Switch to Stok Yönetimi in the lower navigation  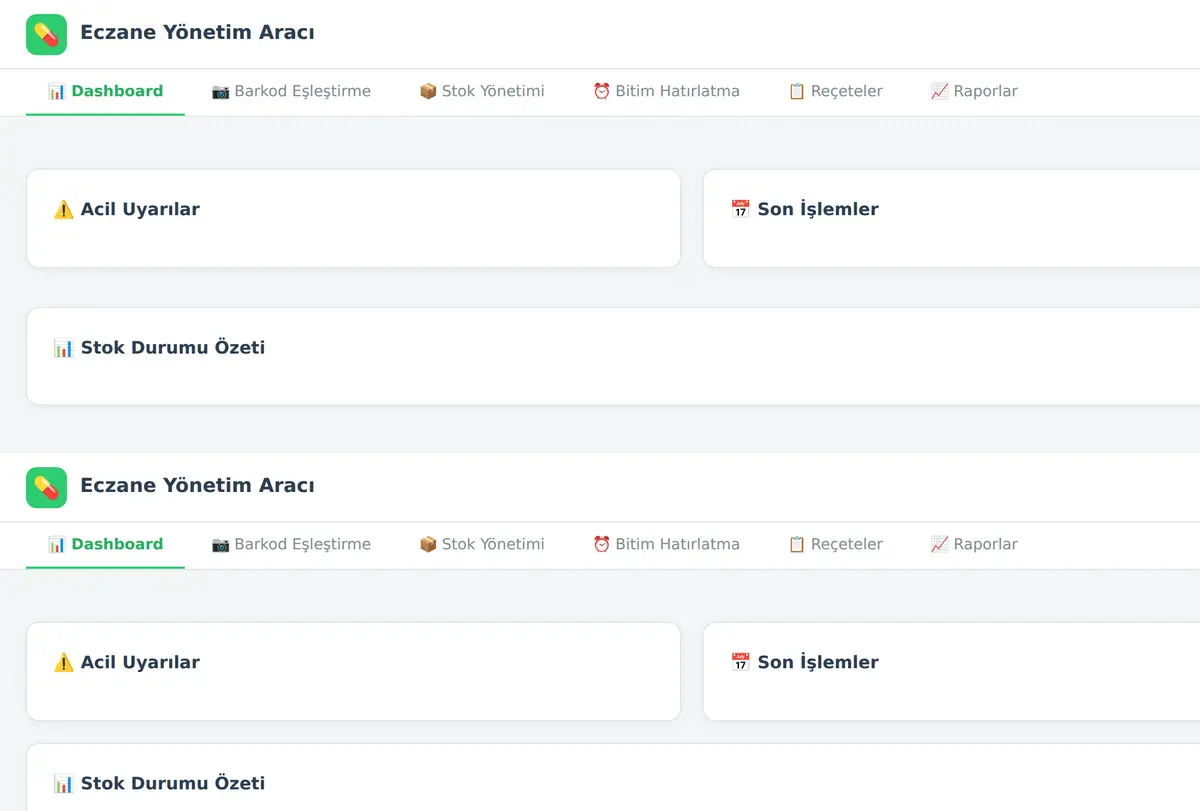(482, 544)
